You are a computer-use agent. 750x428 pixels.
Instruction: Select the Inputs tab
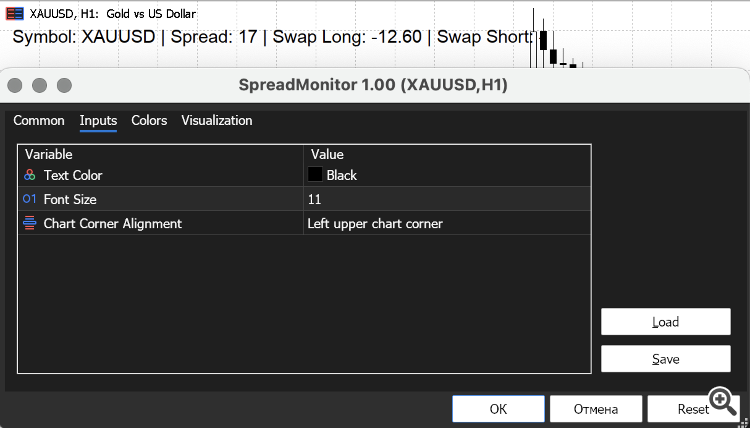click(x=98, y=121)
